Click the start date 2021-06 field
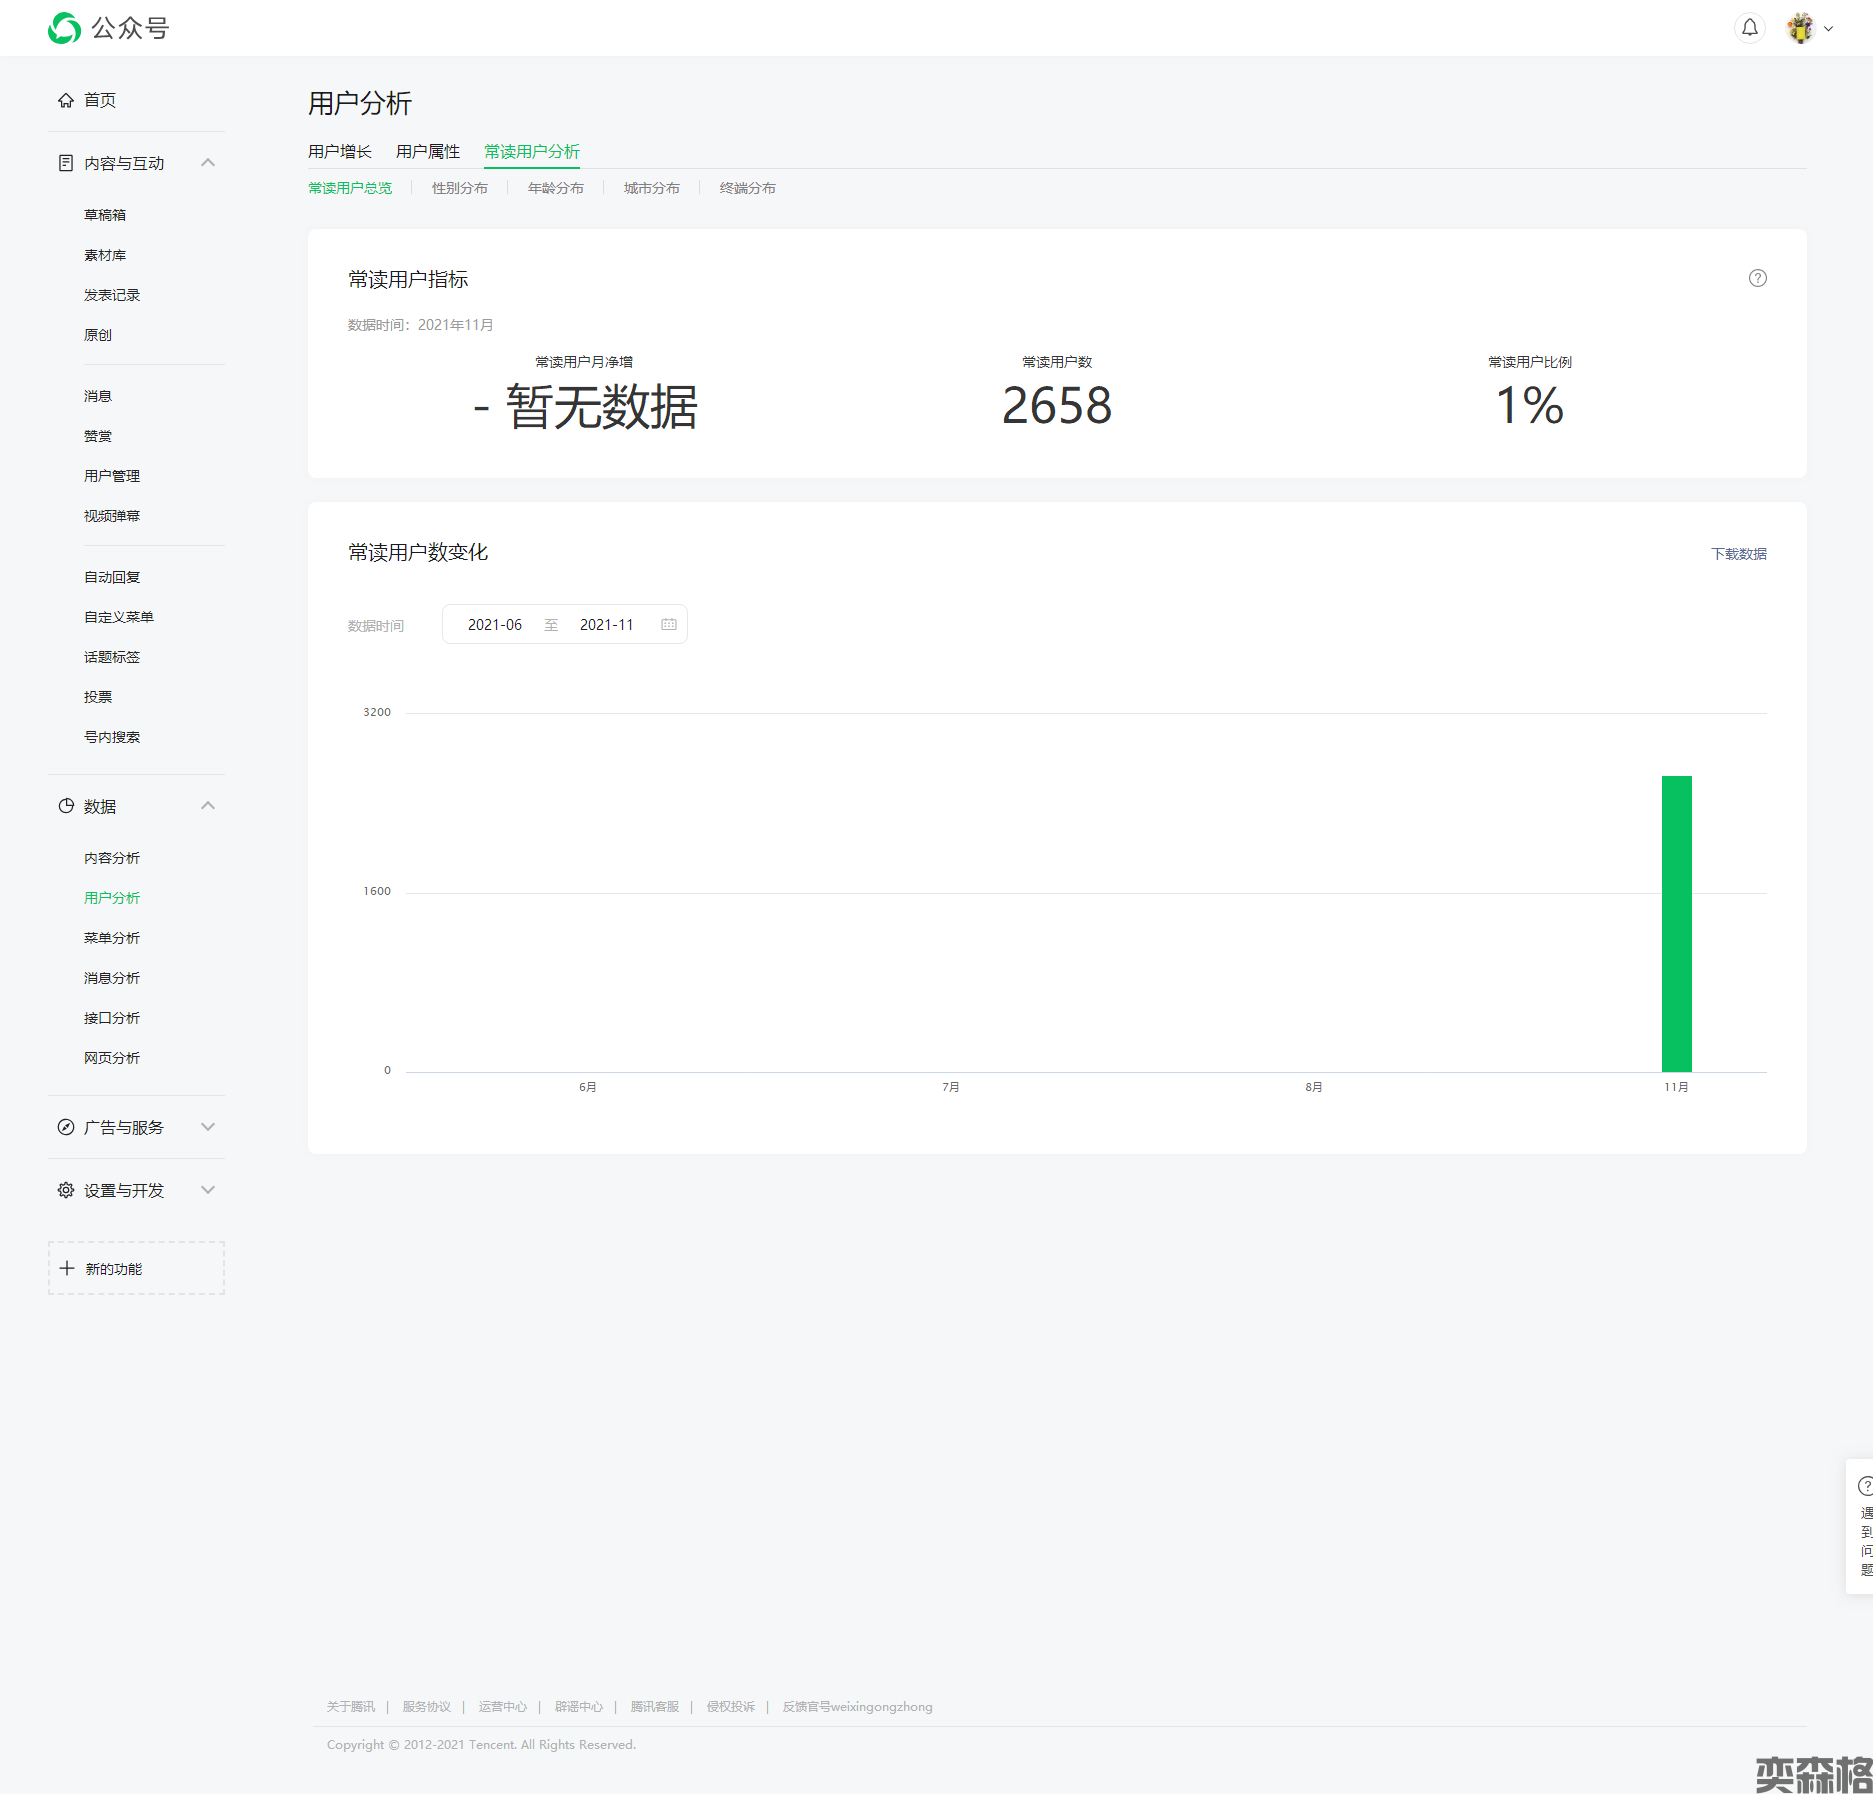The width and height of the screenshot is (1873, 1794). click(x=495, y=625)
